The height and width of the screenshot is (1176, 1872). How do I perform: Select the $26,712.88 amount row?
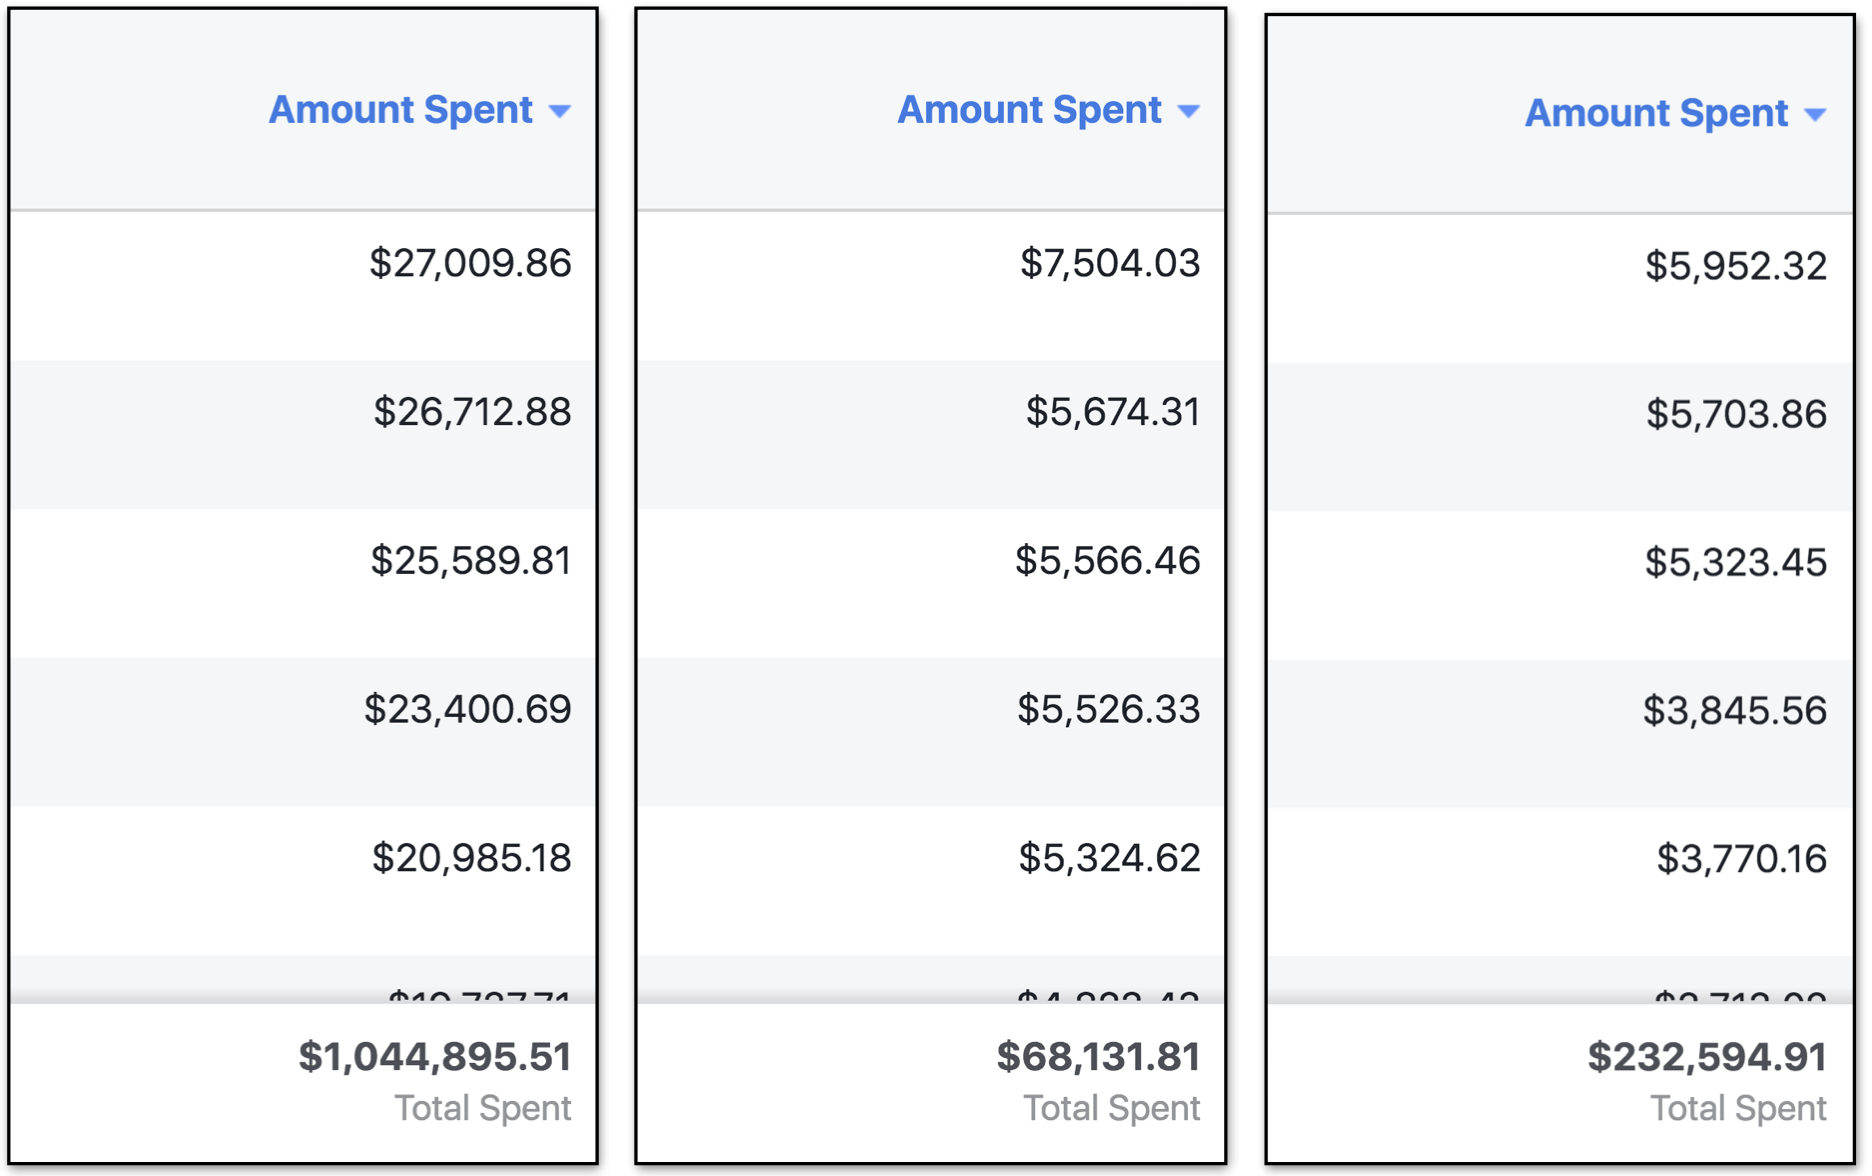(472, 412)
